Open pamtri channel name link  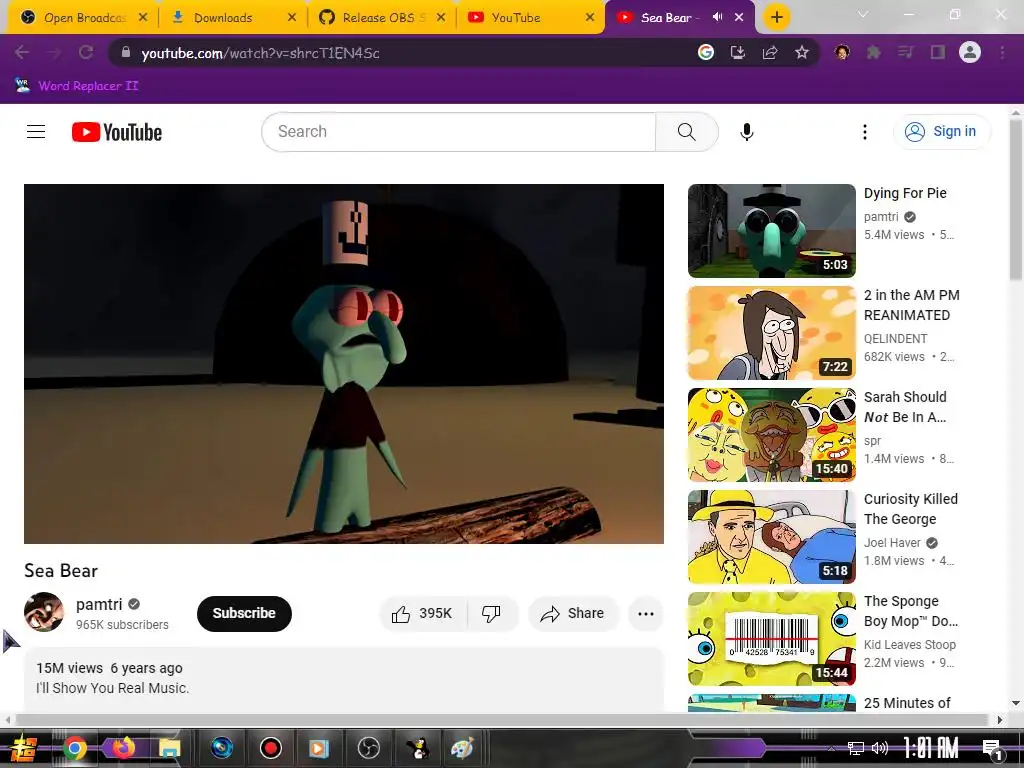pos(99,604)
